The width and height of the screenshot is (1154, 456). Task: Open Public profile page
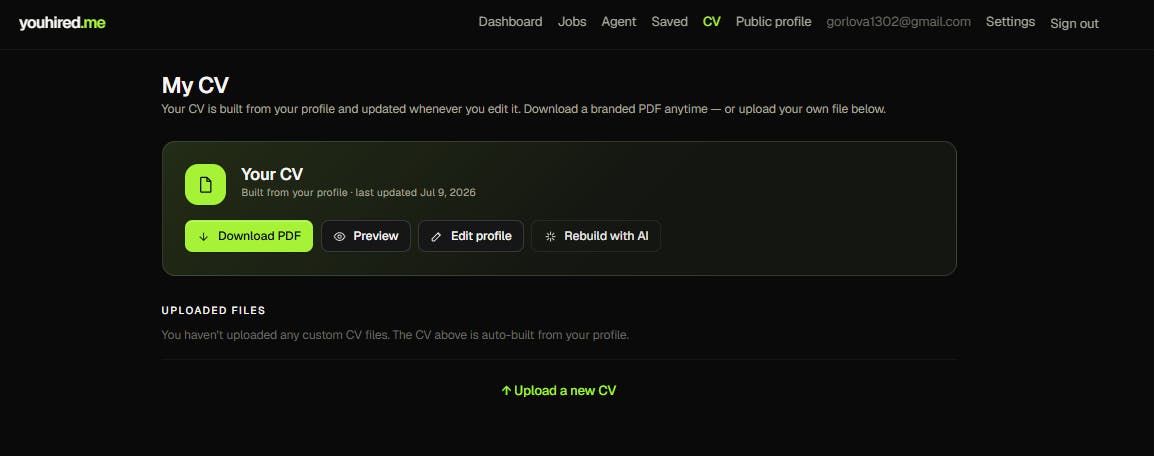[x=774, y=22]
